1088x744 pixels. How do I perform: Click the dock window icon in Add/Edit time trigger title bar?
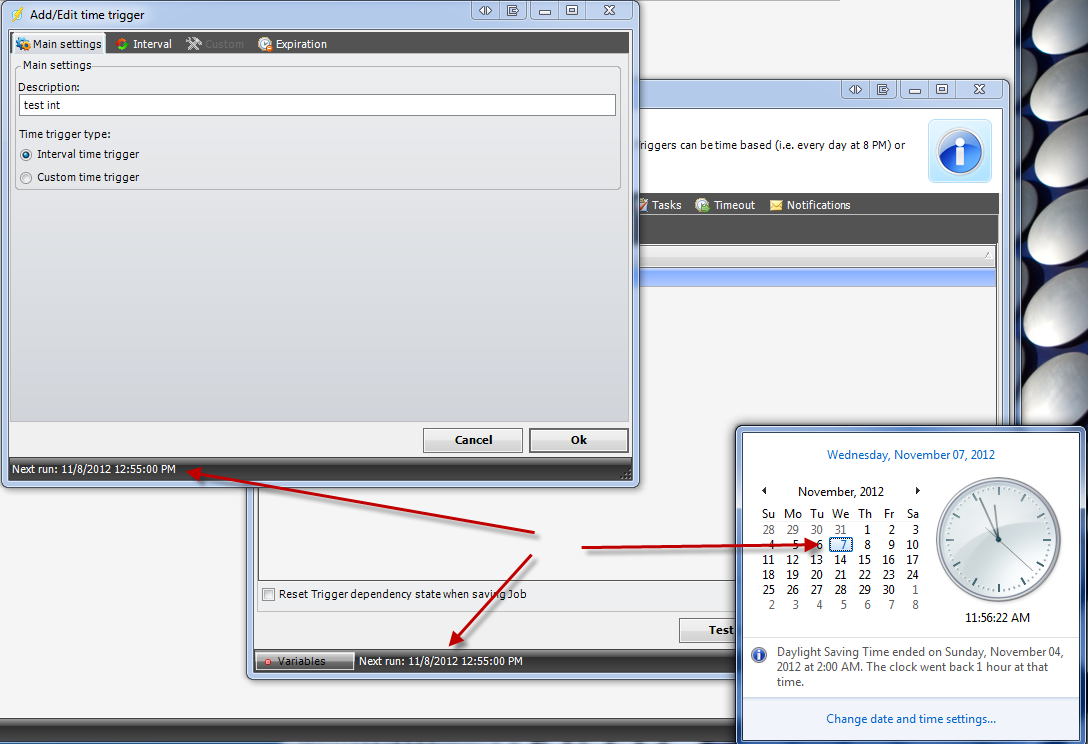click(512, 10)
